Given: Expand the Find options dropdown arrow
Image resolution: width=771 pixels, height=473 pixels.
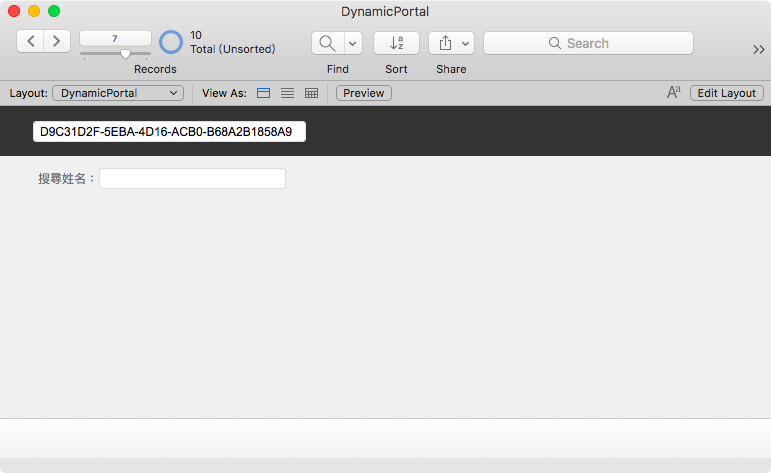Looking at the screenshot, I should point(353,43).
